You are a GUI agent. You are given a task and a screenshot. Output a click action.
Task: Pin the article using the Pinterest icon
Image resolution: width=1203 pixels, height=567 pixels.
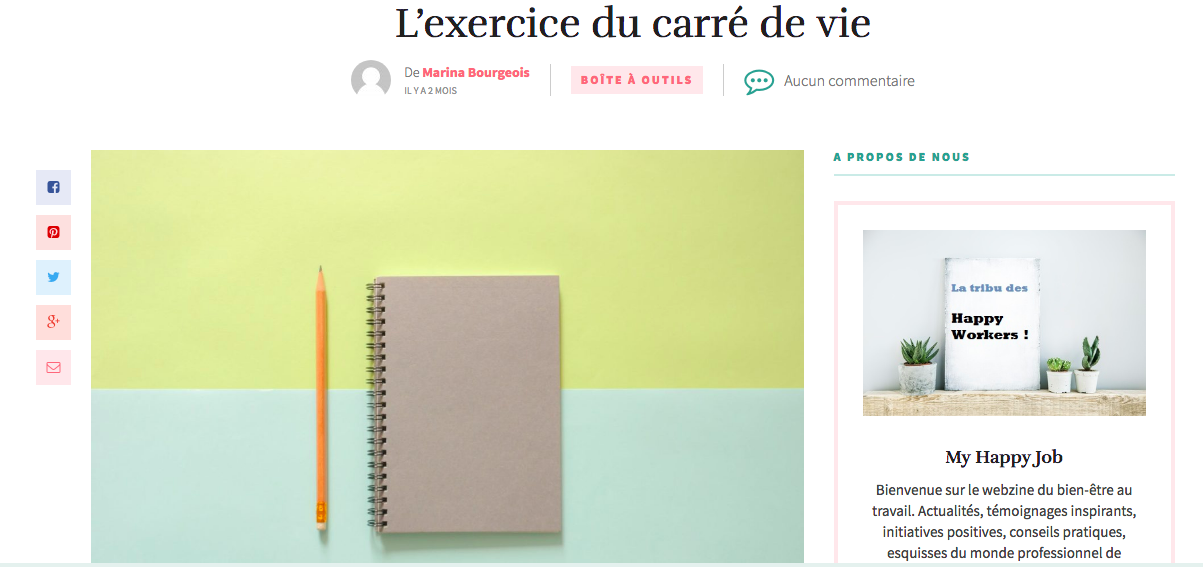pos(53,232)
